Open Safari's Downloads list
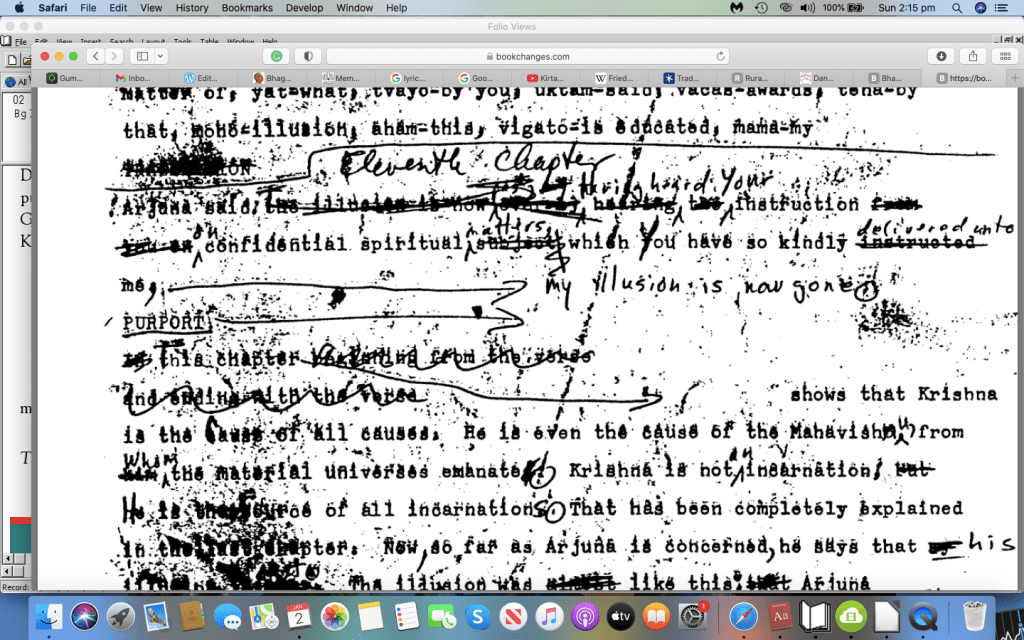This screenshot has height=640, width=1024. click(x=942, y=56)
